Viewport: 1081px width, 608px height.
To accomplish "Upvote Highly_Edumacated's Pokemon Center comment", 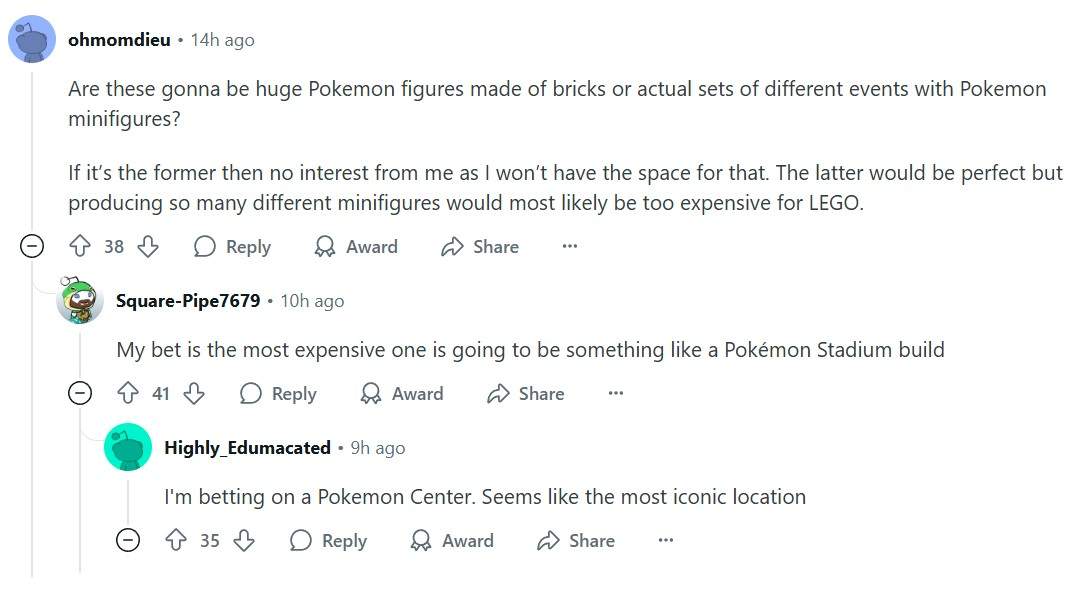I will 176,541.
